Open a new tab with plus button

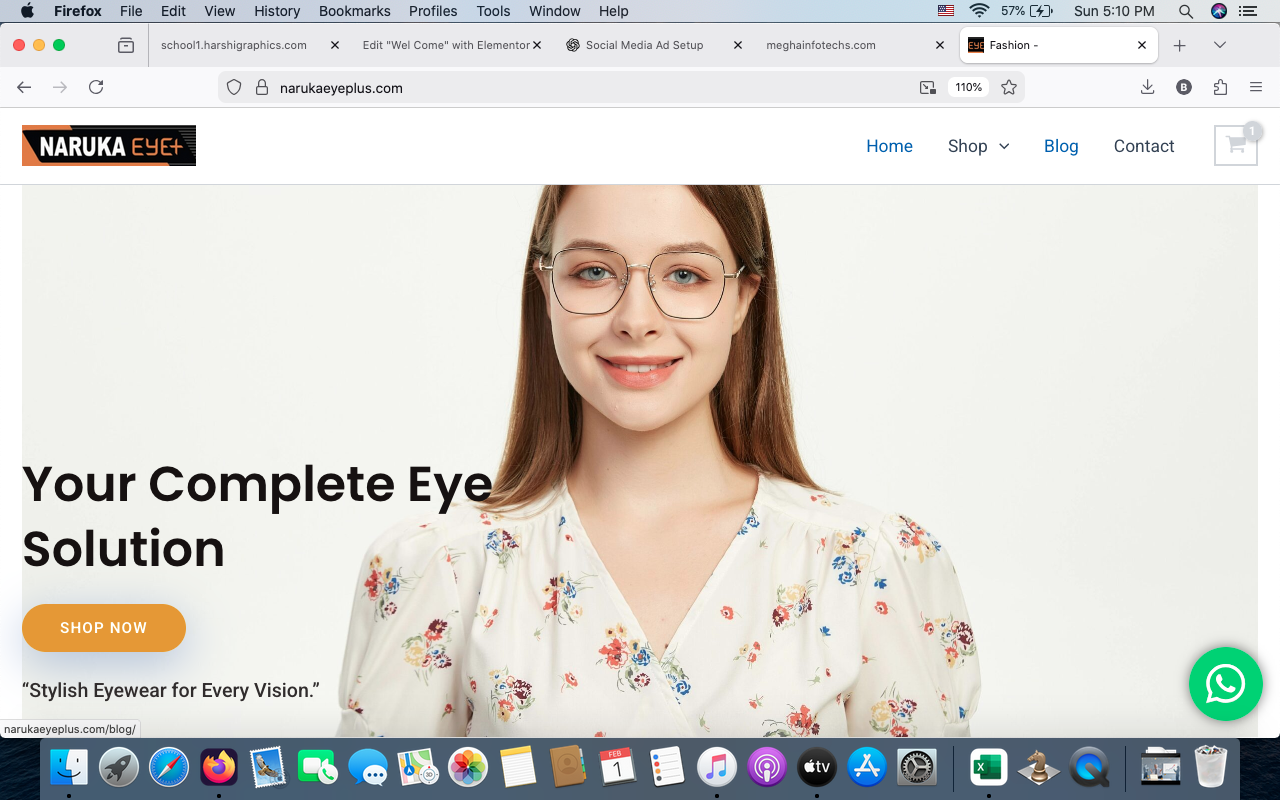[1180, 45]
